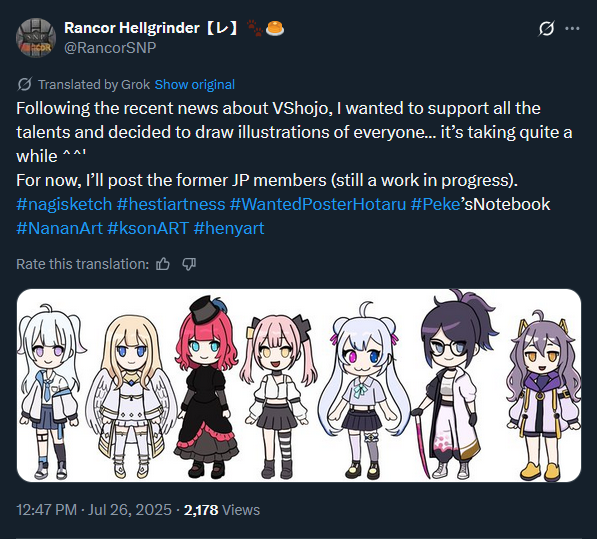Screen dimensions: 597x539
Task: Open the three-dot more options menu
Action: 572,29
